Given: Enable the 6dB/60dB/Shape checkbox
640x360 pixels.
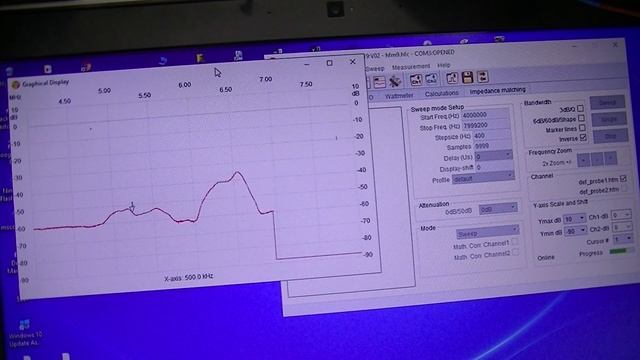Looking at the screenshot, I should click(581, 118).
